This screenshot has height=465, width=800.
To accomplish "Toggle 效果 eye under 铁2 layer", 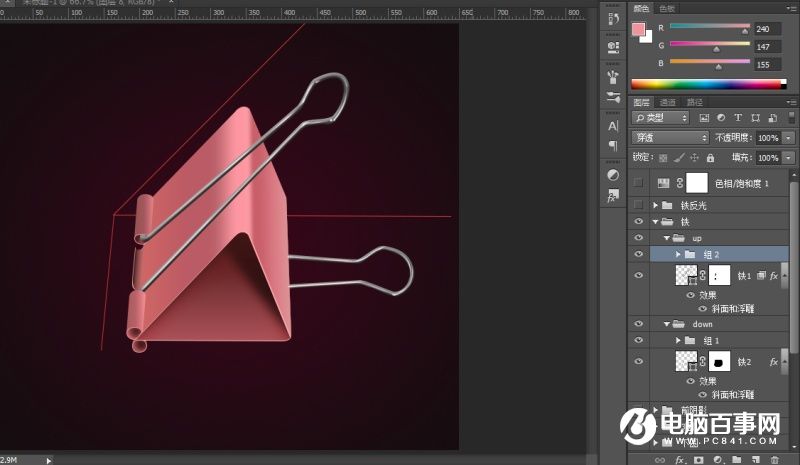I will (x=691, y=381).
